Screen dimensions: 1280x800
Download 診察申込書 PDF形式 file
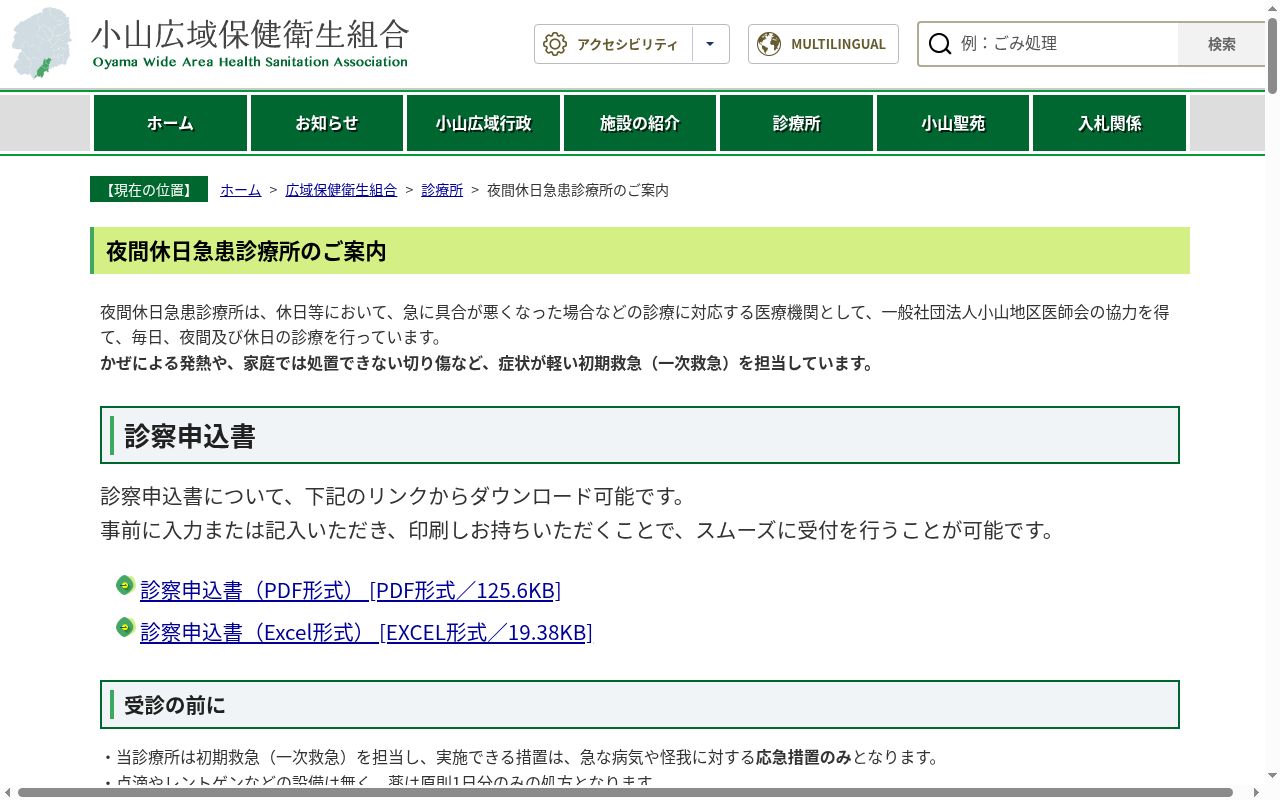click(350, 590)
